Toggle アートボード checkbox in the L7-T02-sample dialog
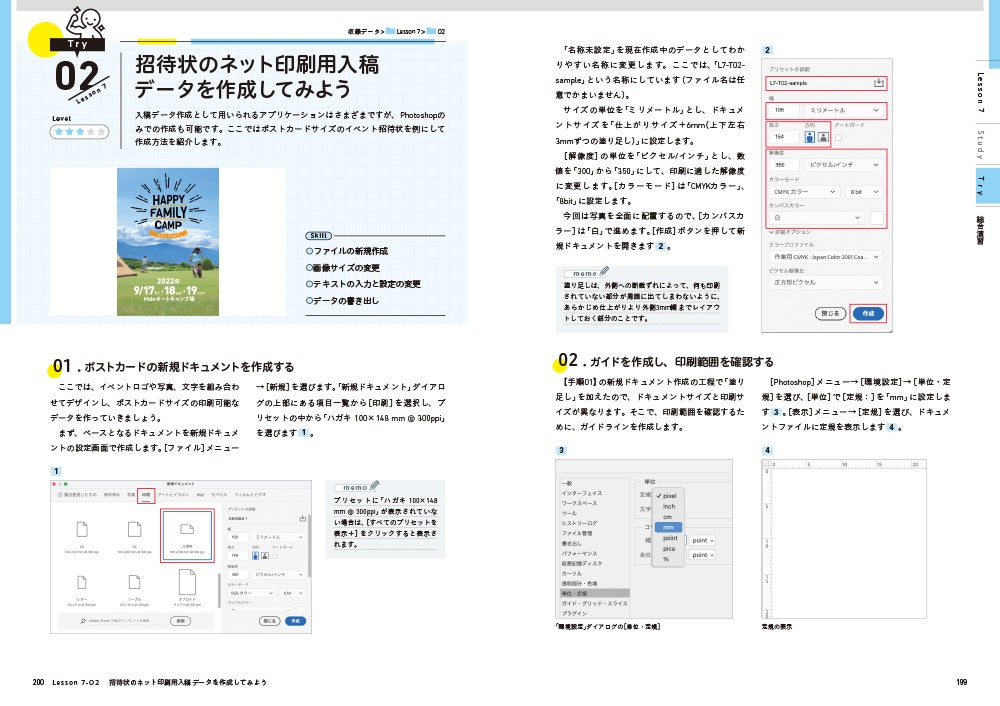Screen dimensions: 1000x706 pos(838,137)
